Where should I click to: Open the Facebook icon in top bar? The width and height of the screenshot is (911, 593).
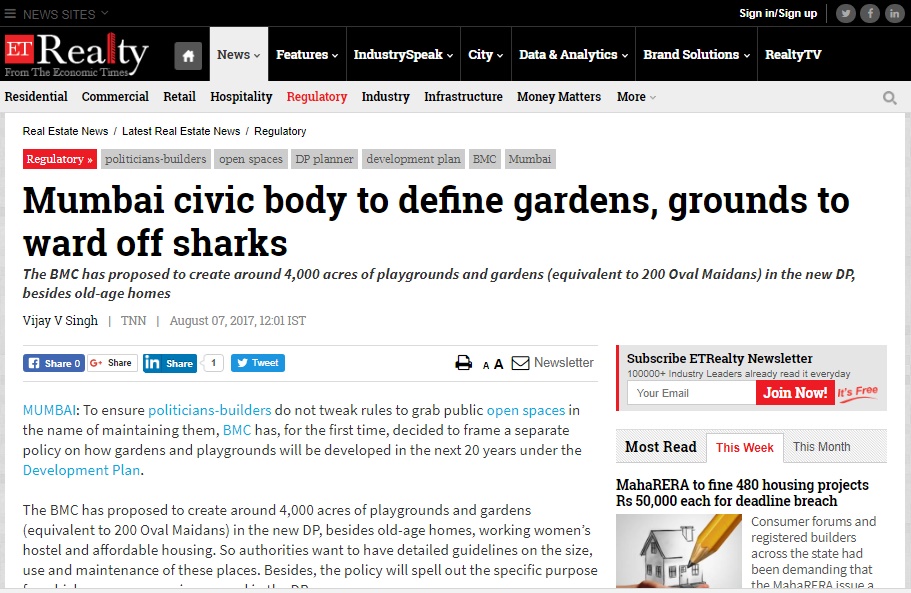click(870, 13)
